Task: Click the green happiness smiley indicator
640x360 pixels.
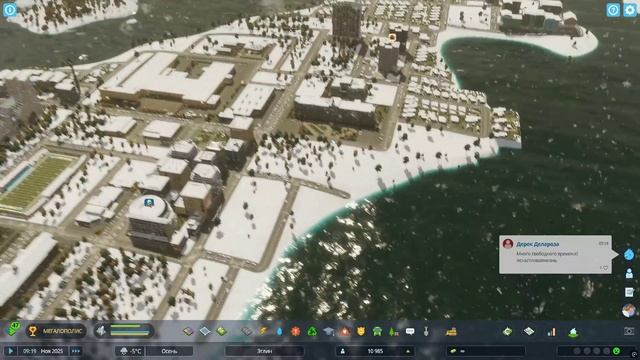Action: coord(616,351)
